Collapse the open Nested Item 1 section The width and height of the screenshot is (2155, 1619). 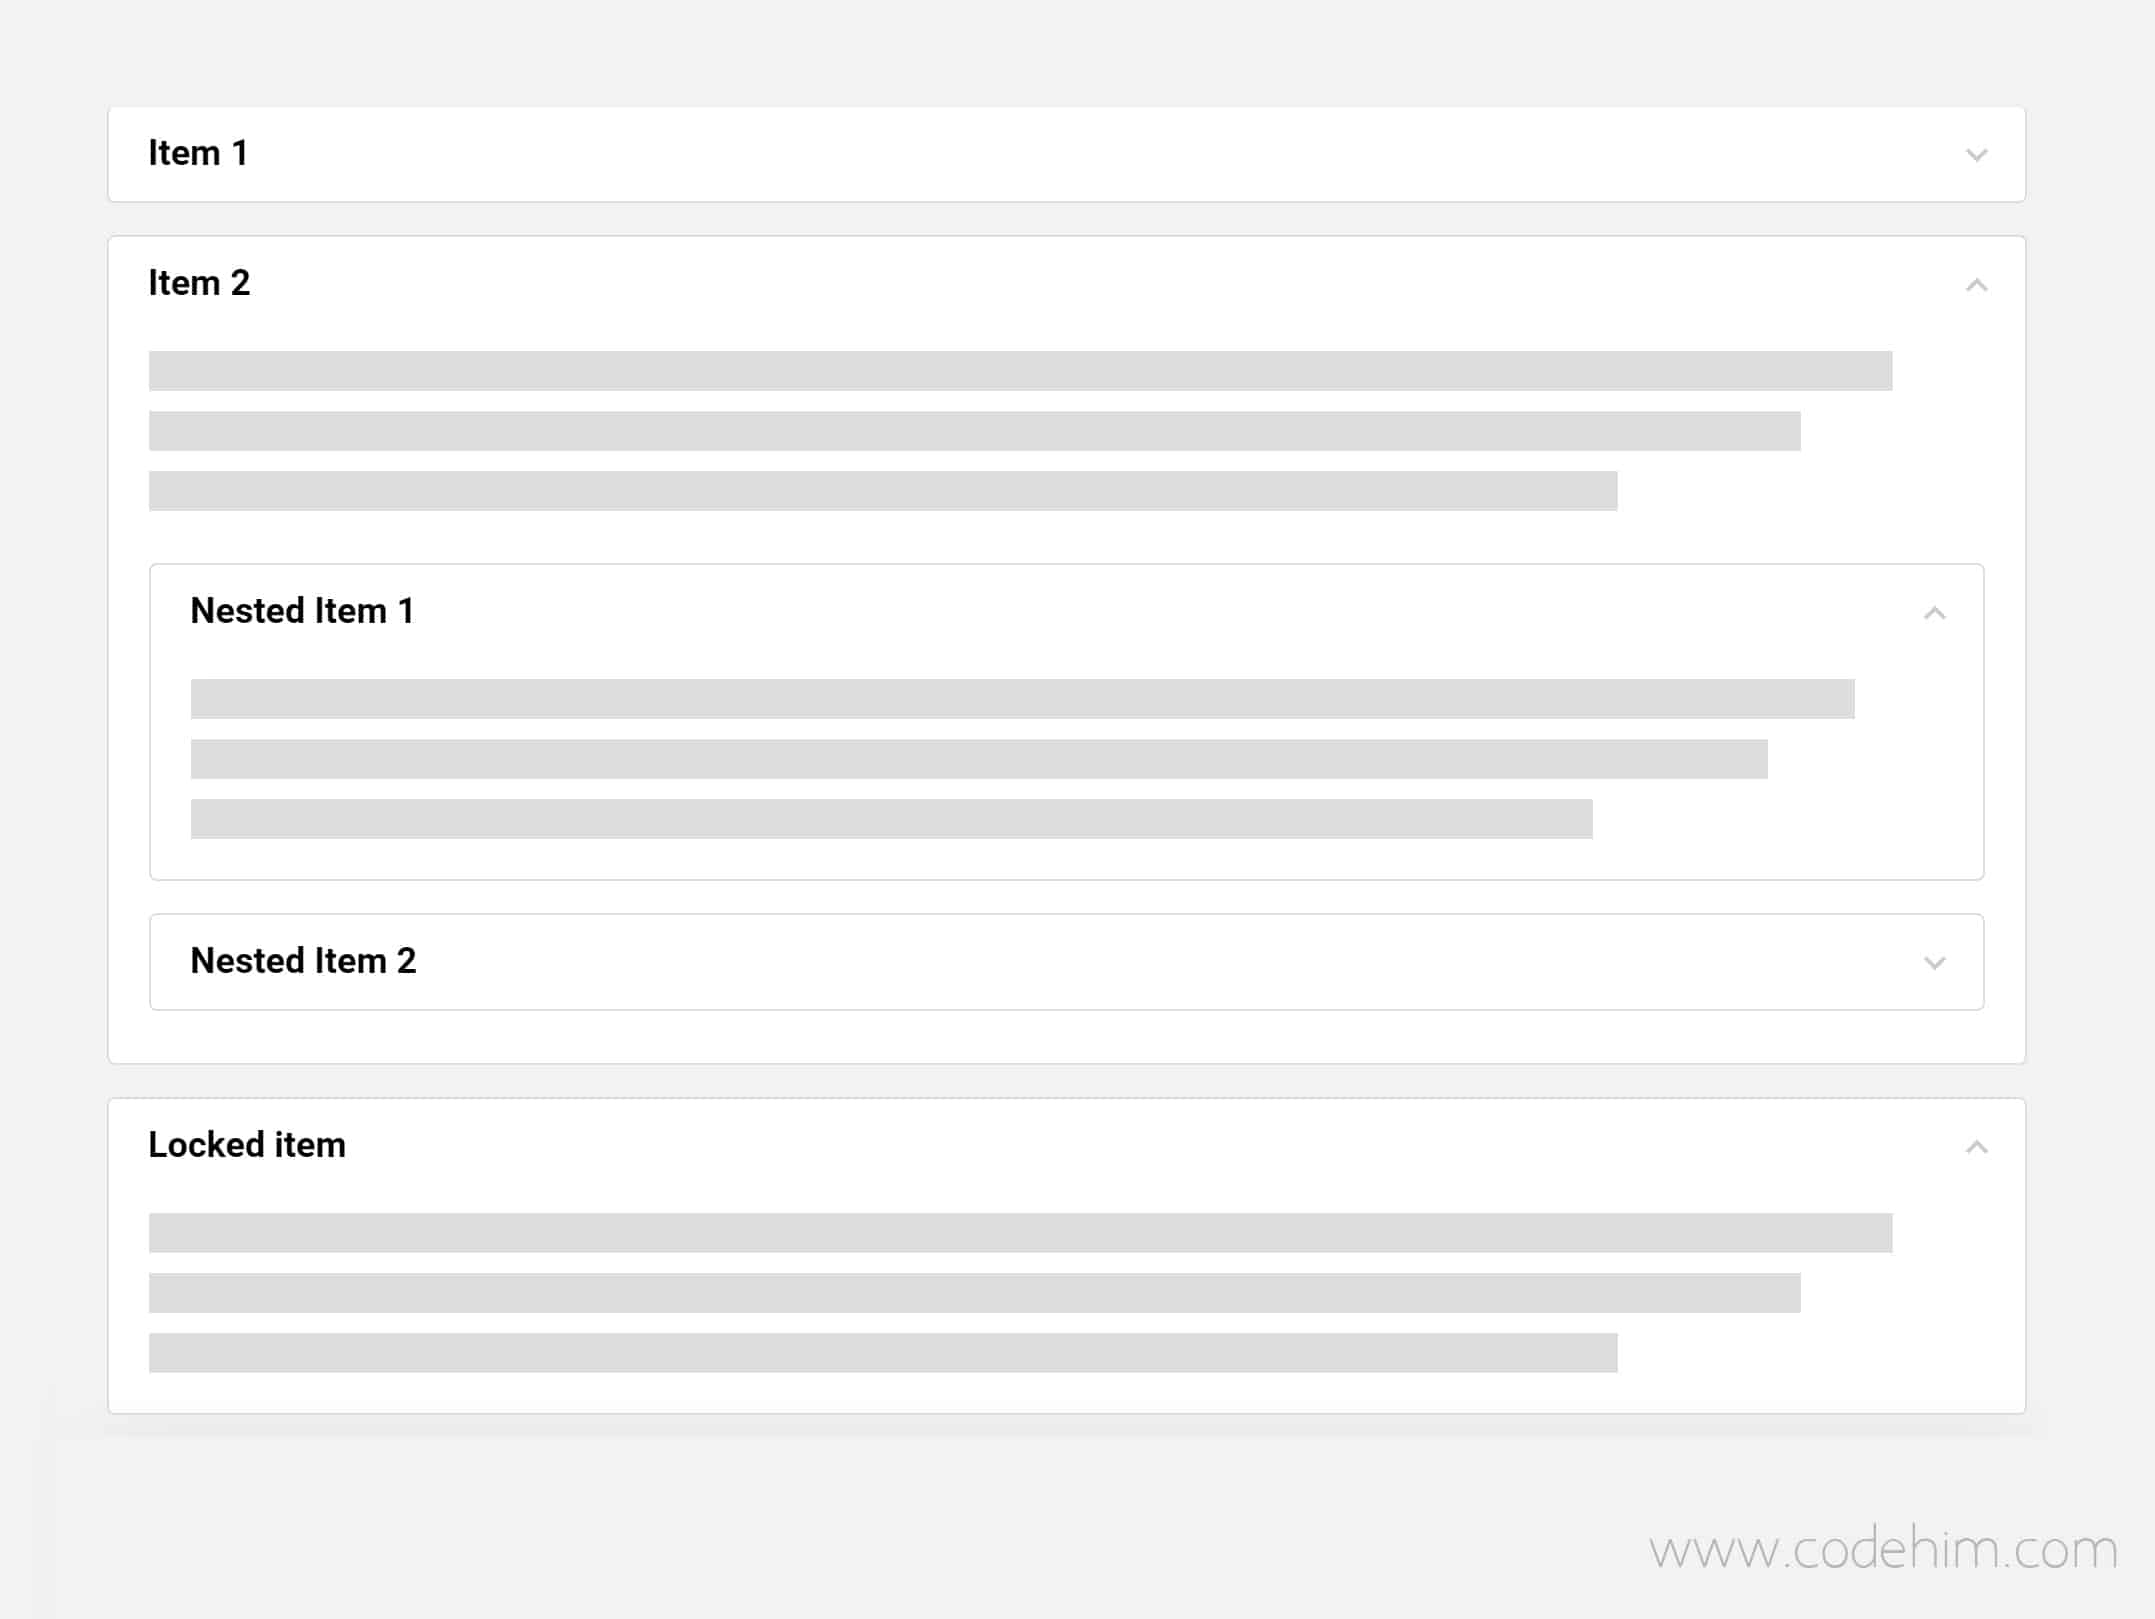tap(1934, 612)
